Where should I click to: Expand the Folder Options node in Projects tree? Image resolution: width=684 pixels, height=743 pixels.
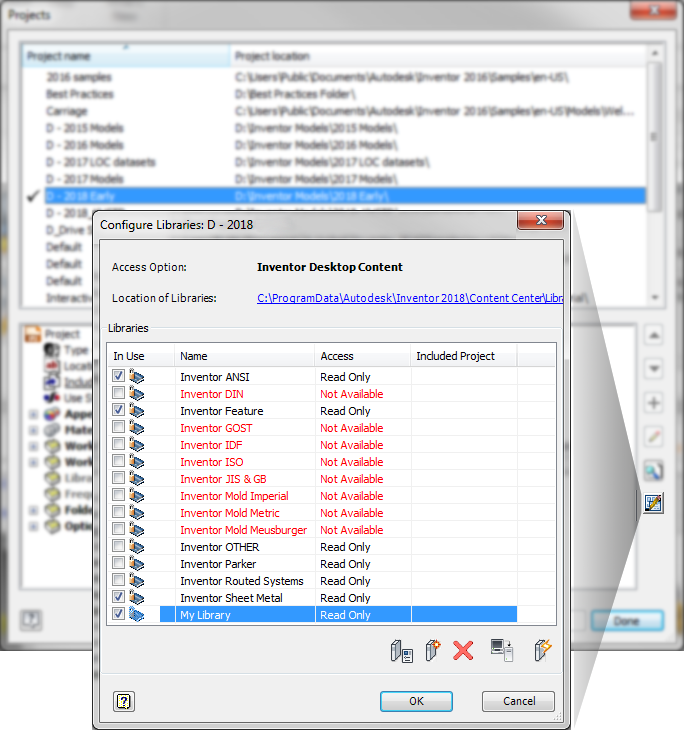[33, 510]
